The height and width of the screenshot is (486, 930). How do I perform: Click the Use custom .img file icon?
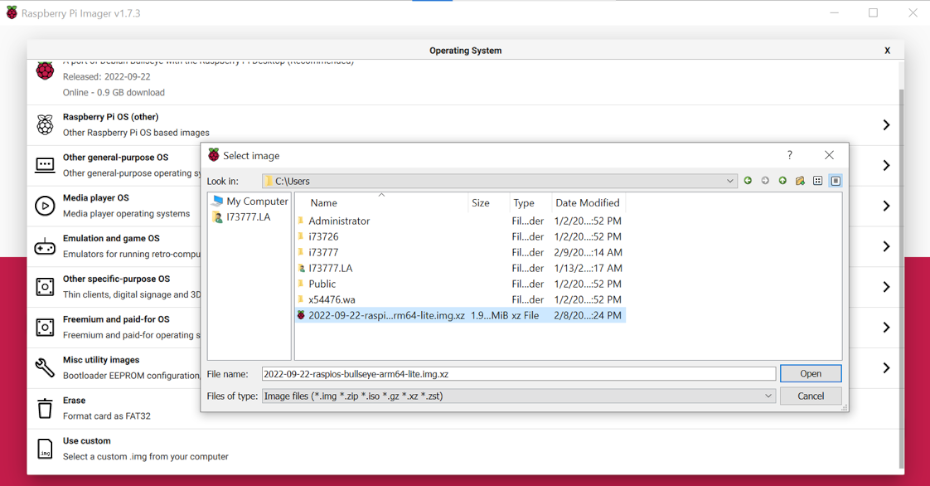(45, 449)
